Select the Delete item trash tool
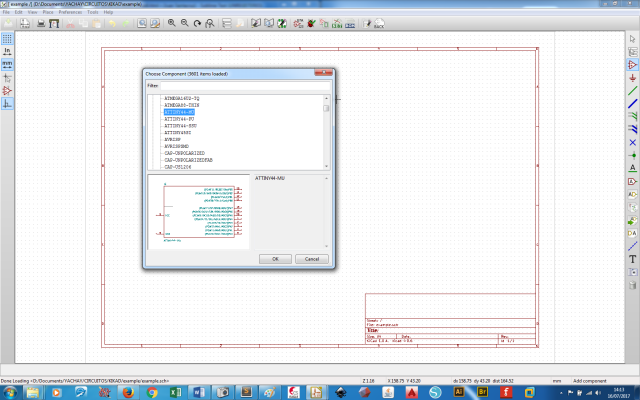The width and height of the screenshot is (640, 400). pos(632,285)
